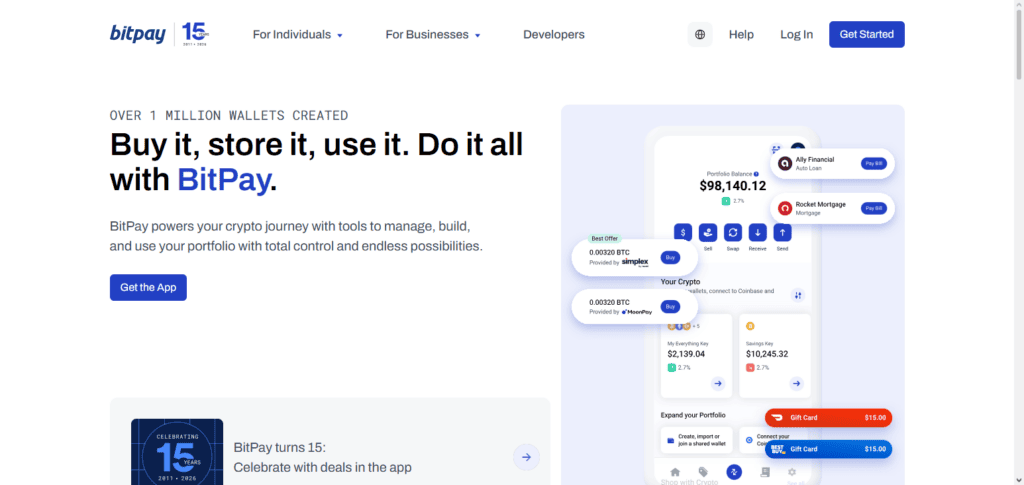
Task: Tap the Swap icon in app mockup
Action: [x=733, y=232]
